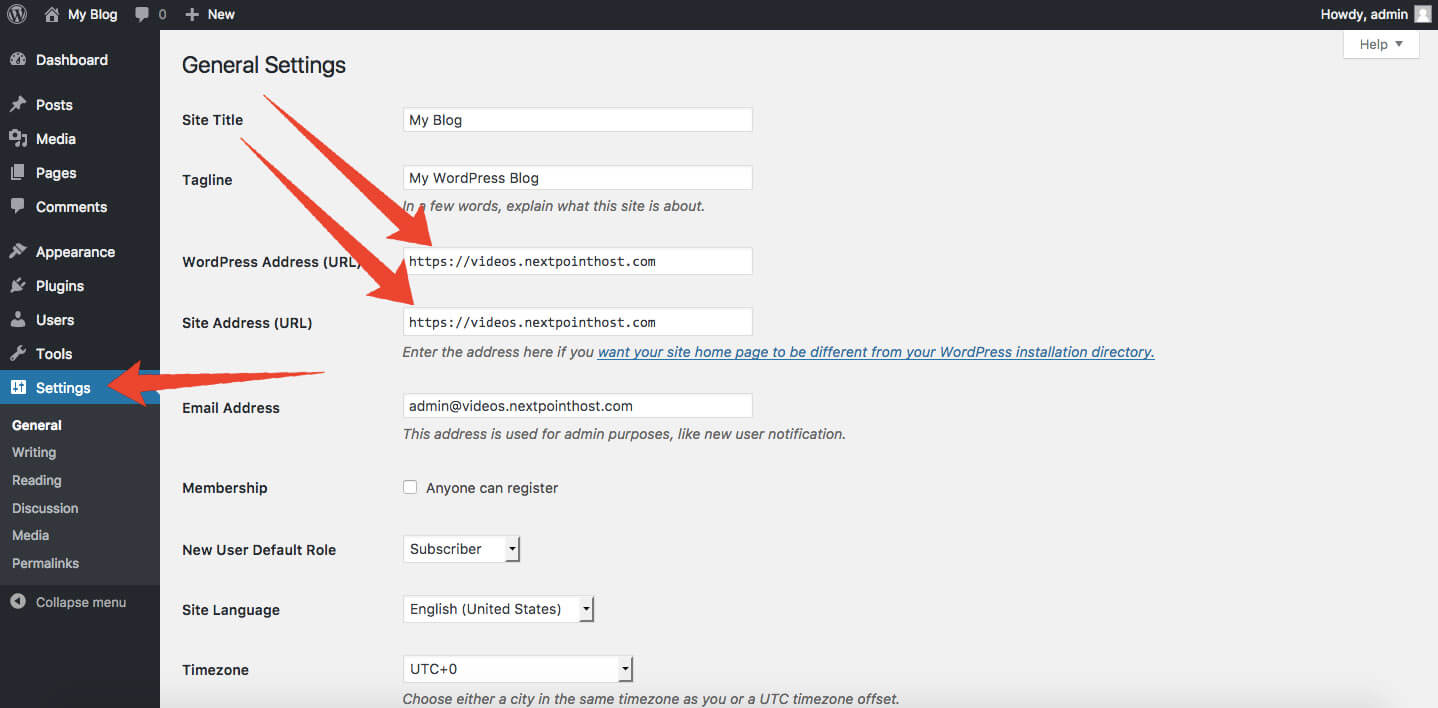This screenshot has height=708, width=1438.
Task: Open the Site Language dropdown
Action: (499, 609)
